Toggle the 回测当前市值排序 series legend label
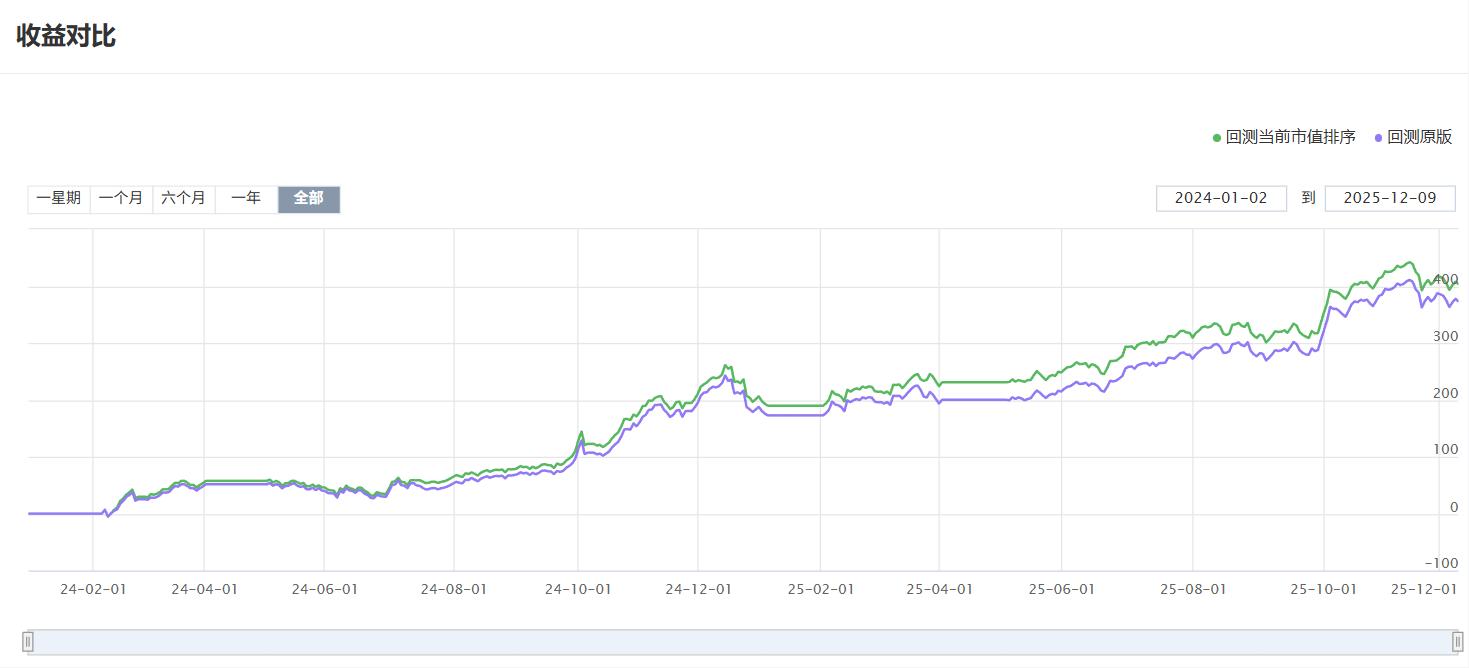 1290,137
